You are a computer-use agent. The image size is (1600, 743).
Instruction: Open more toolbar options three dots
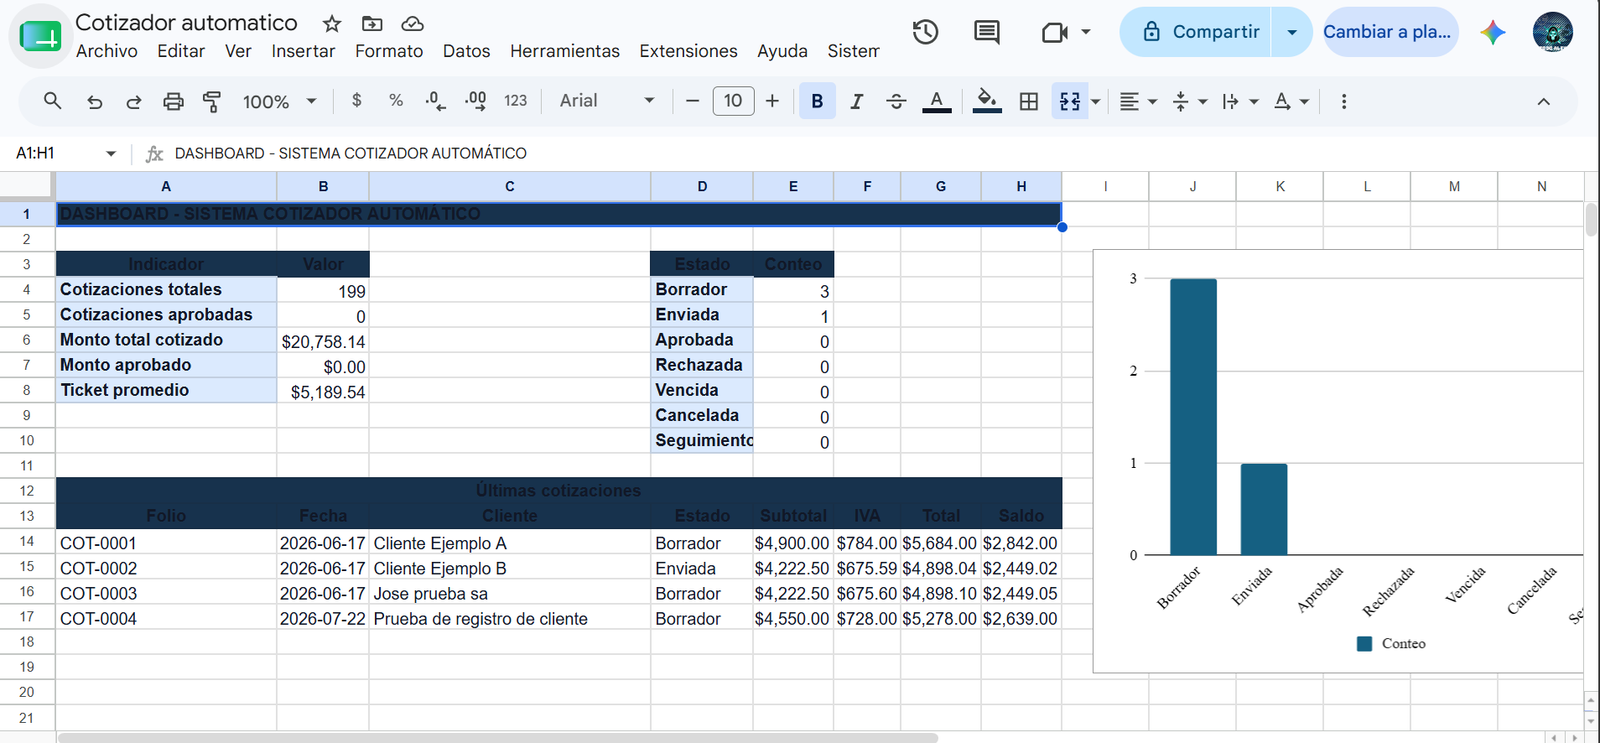coord(1343,101)
